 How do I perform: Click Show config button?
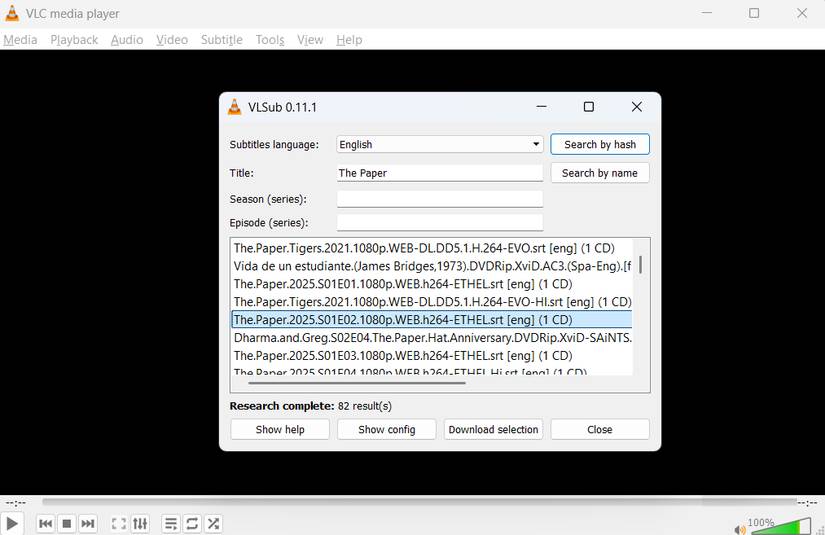(387, 429)
